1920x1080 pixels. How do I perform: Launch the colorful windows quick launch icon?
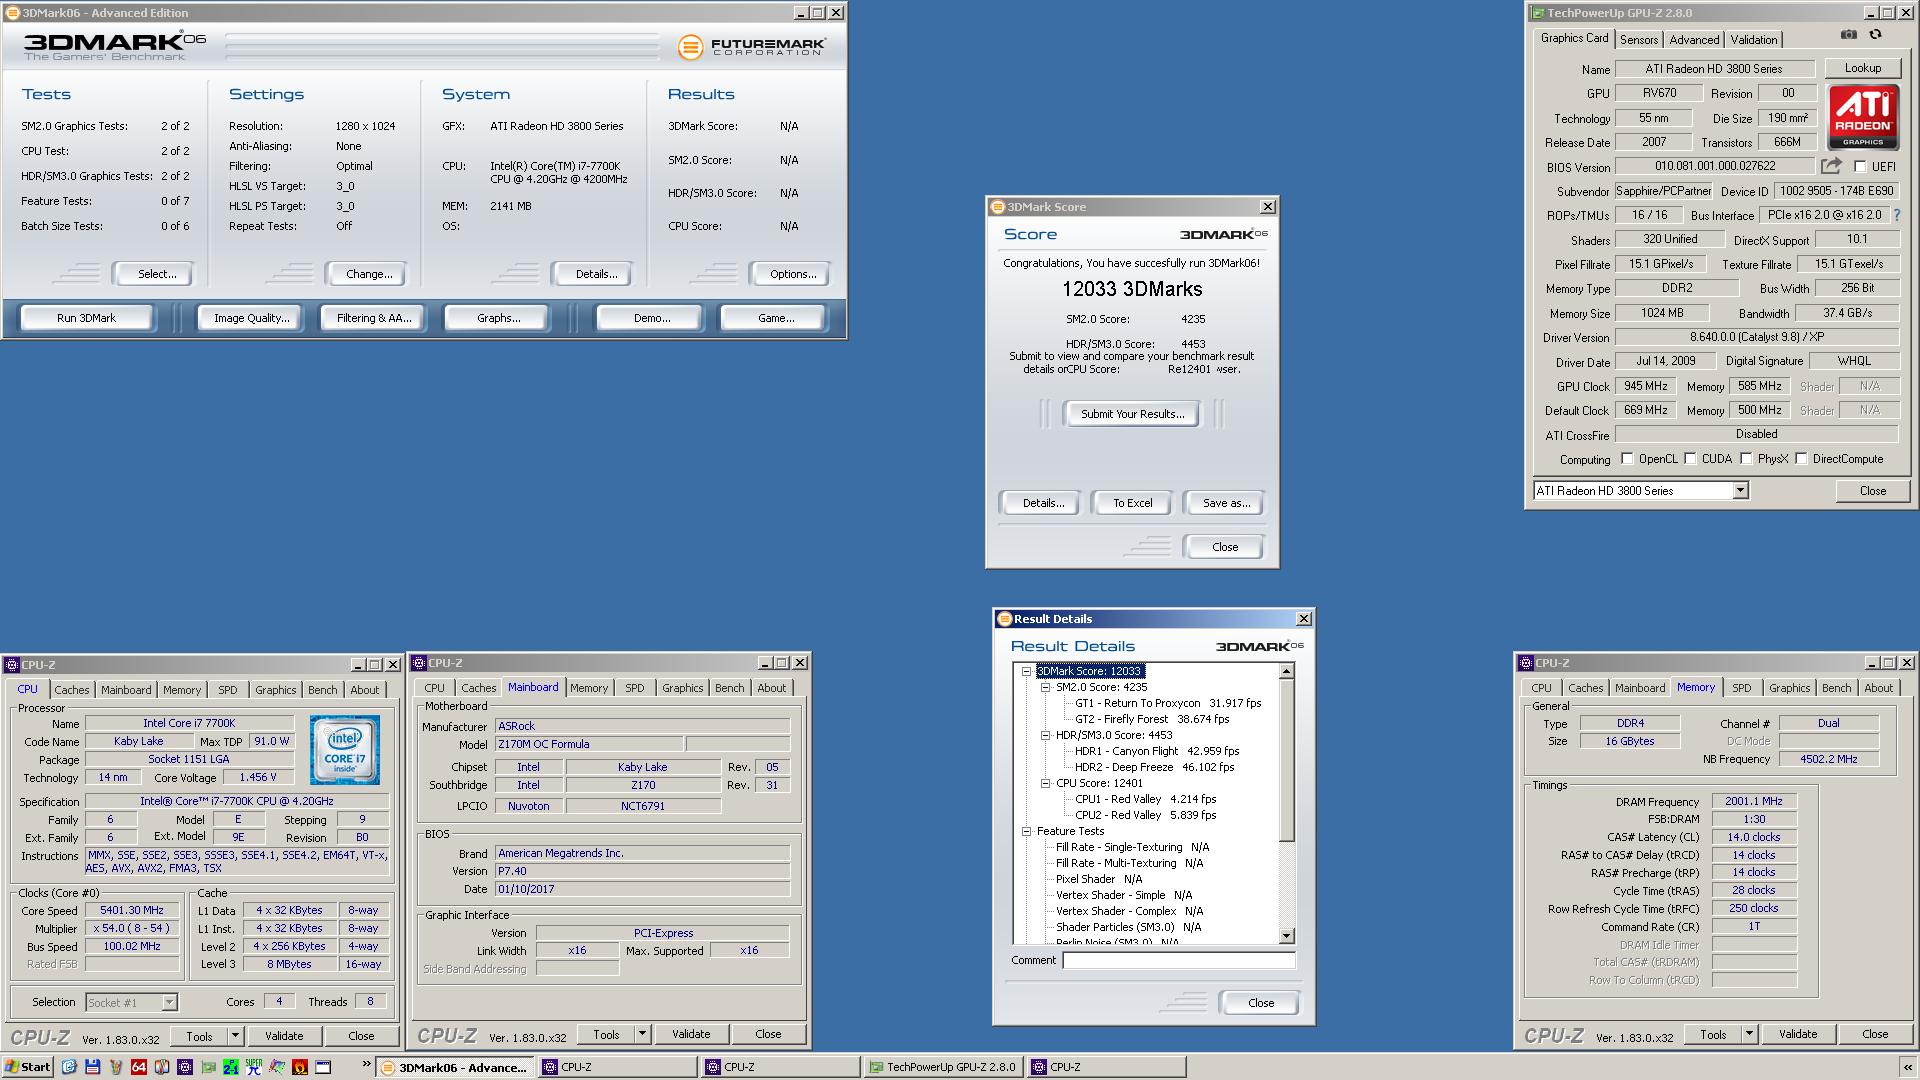pyautogui.click(x=277, y=1067)
